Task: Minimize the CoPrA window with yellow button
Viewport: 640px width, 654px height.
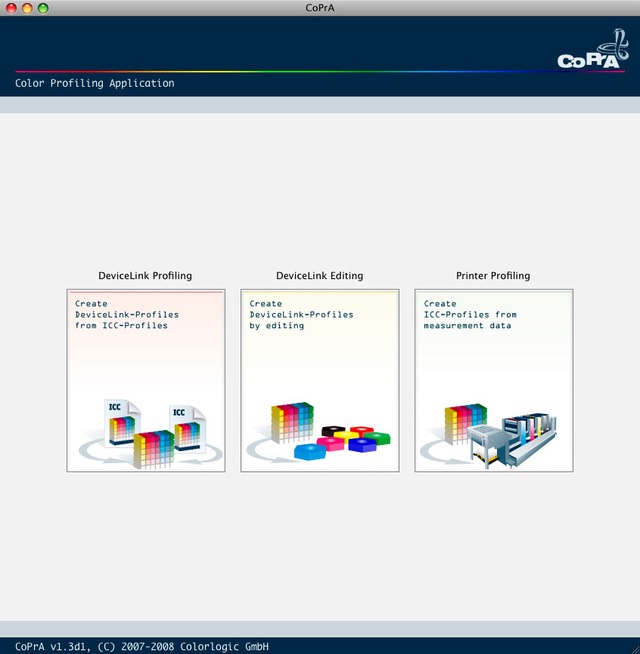Action: point(27,8)
